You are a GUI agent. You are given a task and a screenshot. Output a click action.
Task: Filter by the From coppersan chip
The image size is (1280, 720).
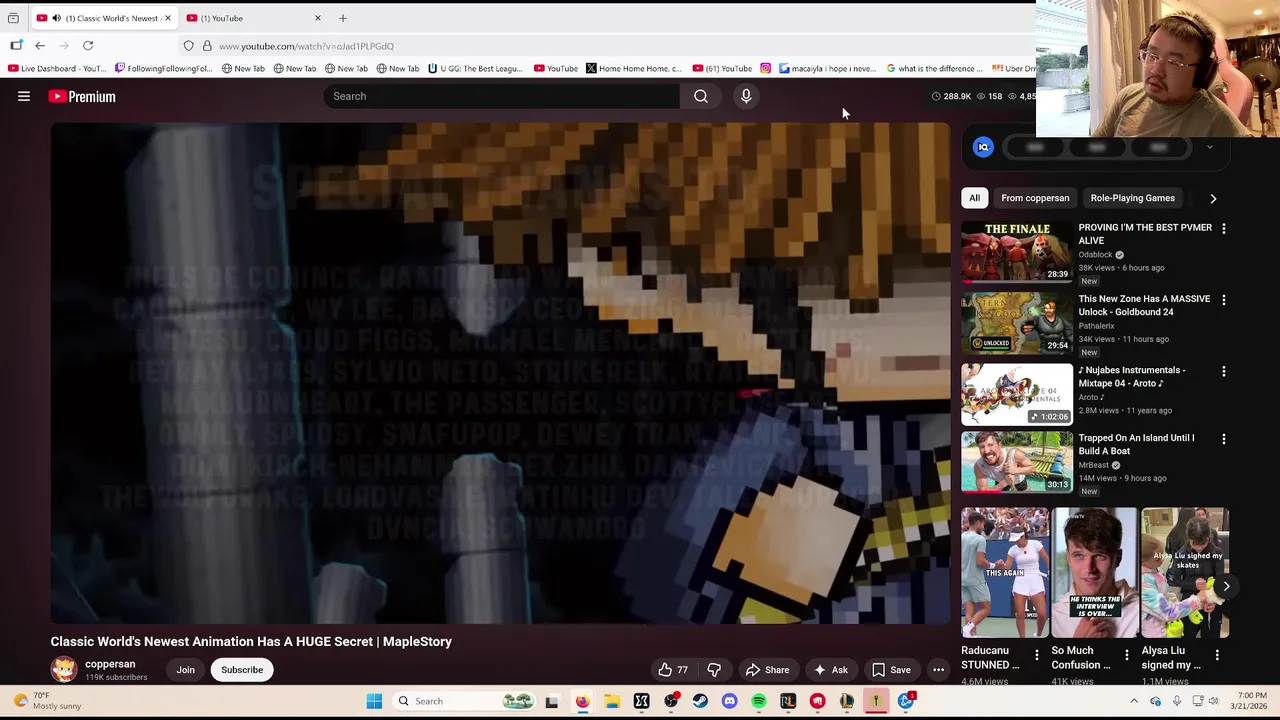point(1035,198)
